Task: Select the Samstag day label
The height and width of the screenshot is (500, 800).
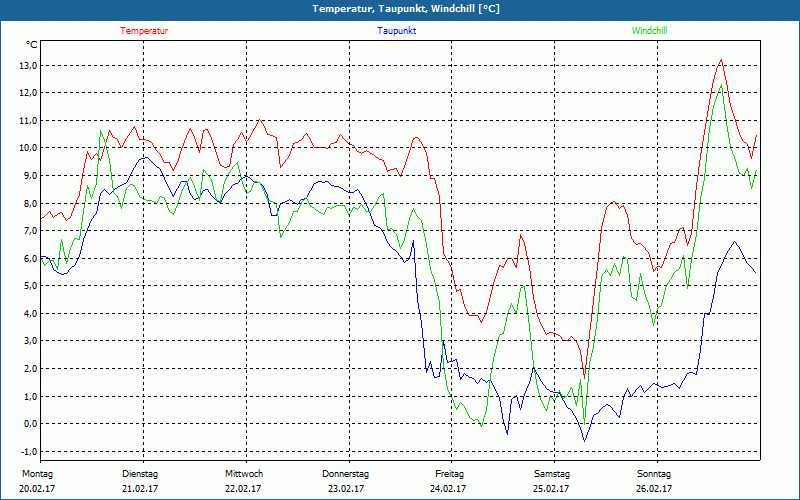Action: tap(552, 474)
